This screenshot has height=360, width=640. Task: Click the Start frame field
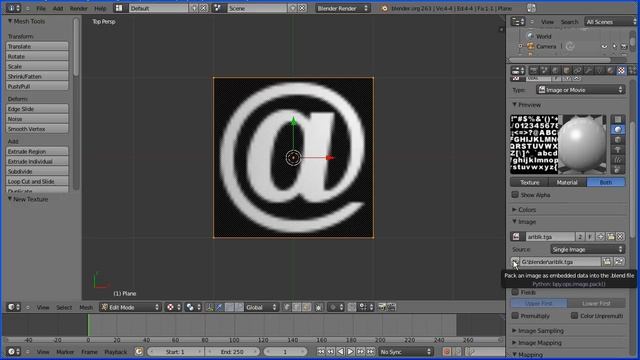coord(176,351)
